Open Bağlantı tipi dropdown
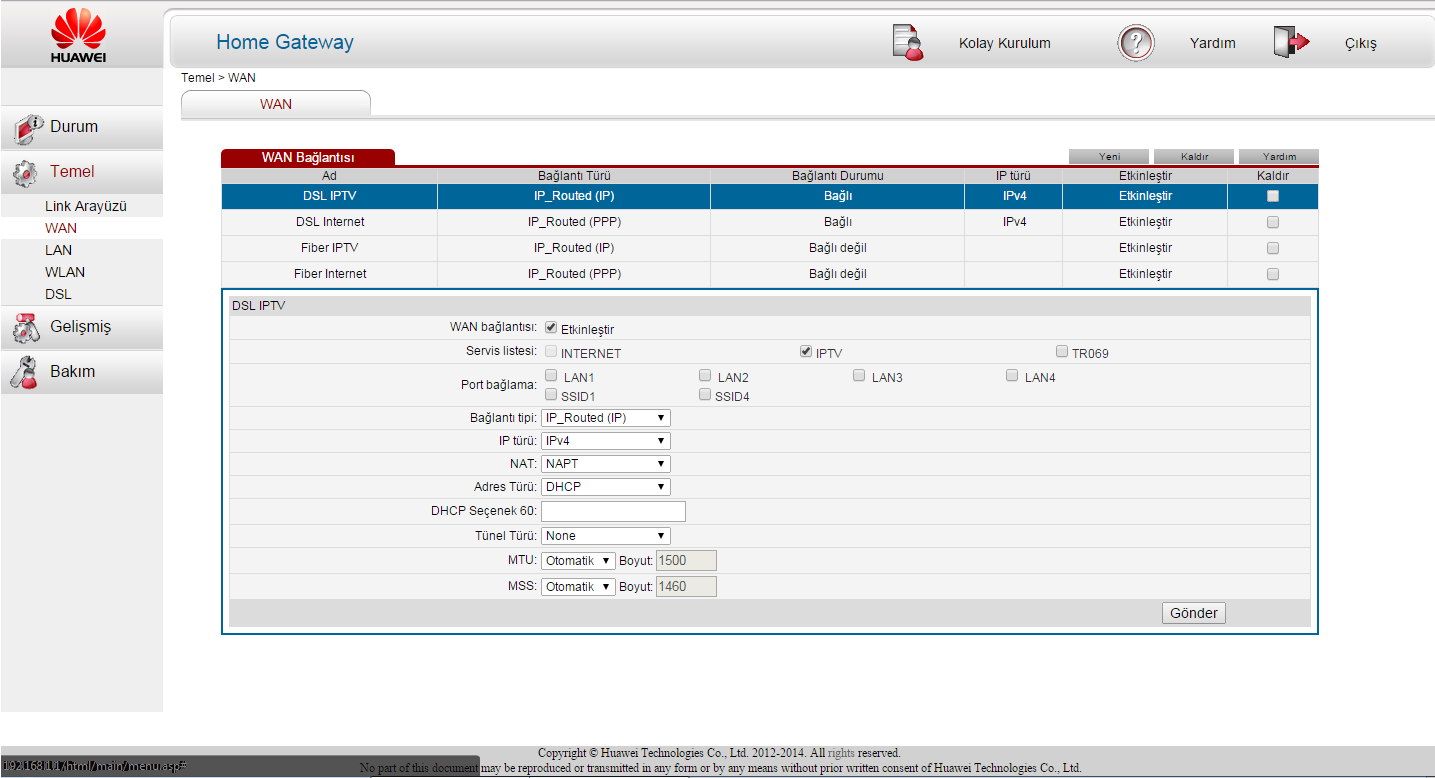 coord(606,418)
